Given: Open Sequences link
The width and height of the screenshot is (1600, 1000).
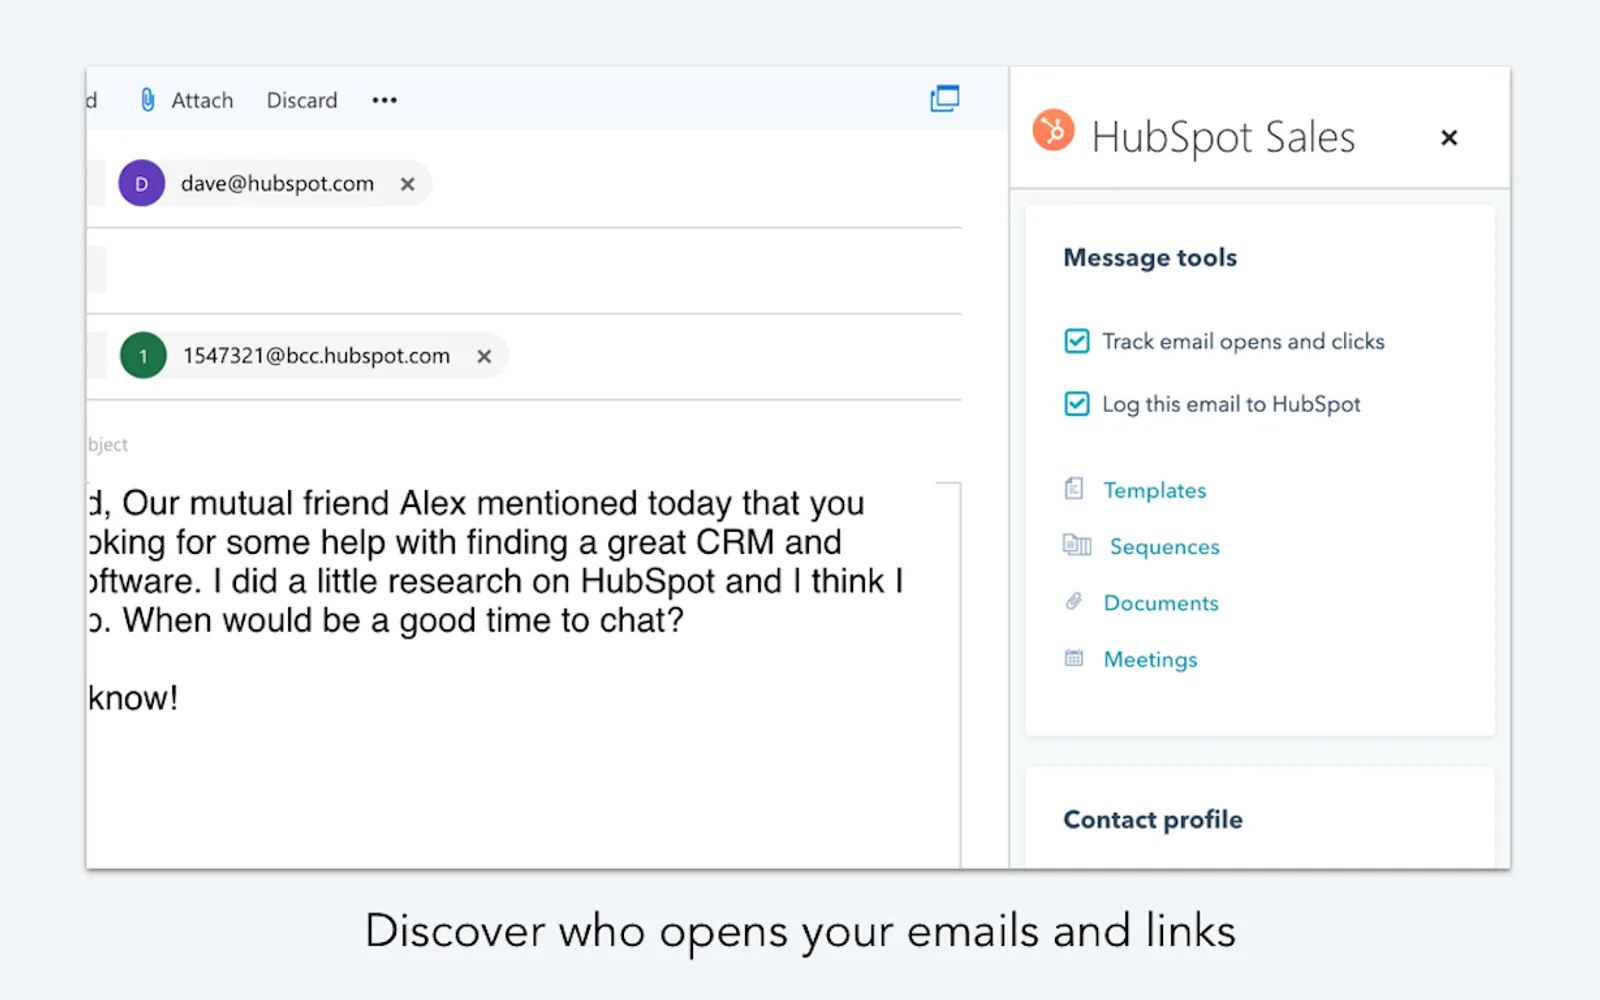Looking at the screenshot, I should pyautogui.click(x=1165, y=547).
